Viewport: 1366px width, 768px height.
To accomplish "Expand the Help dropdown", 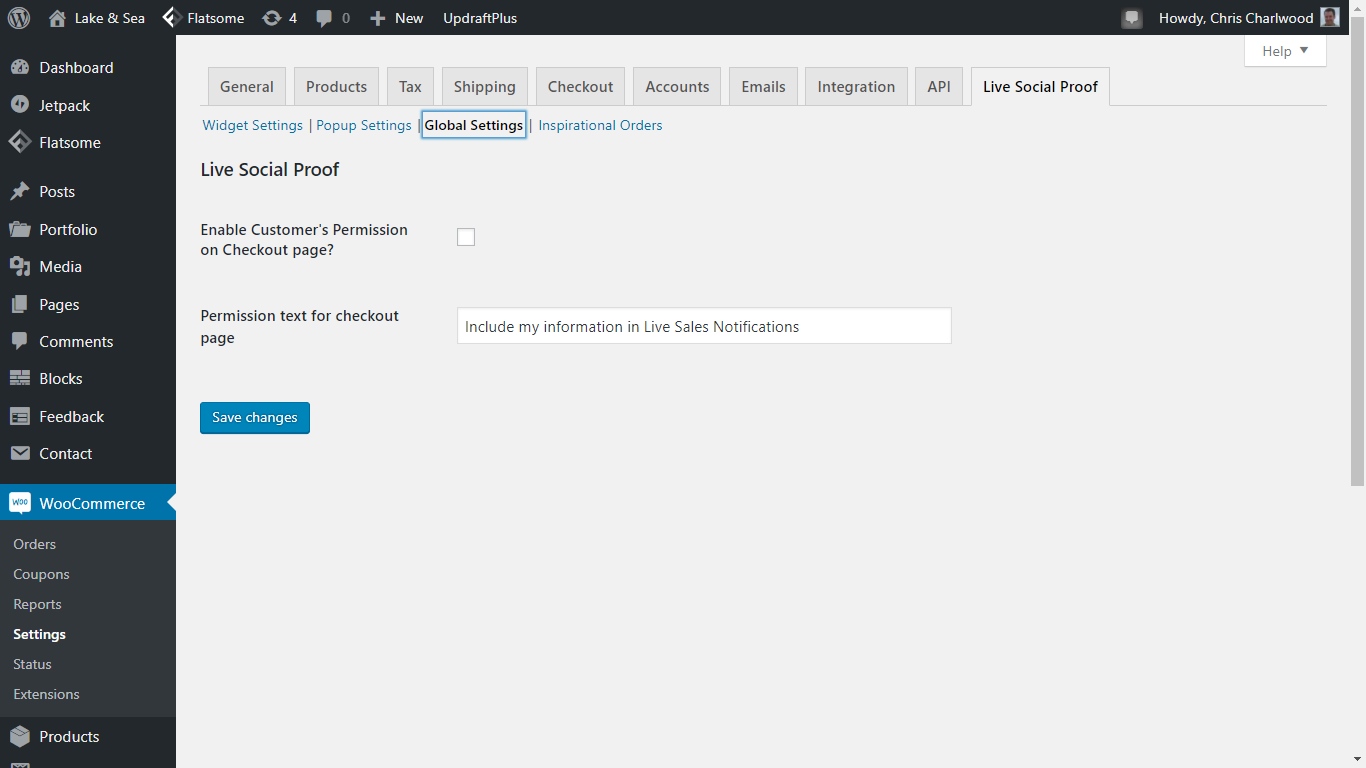I will [x=1285, y=51].
